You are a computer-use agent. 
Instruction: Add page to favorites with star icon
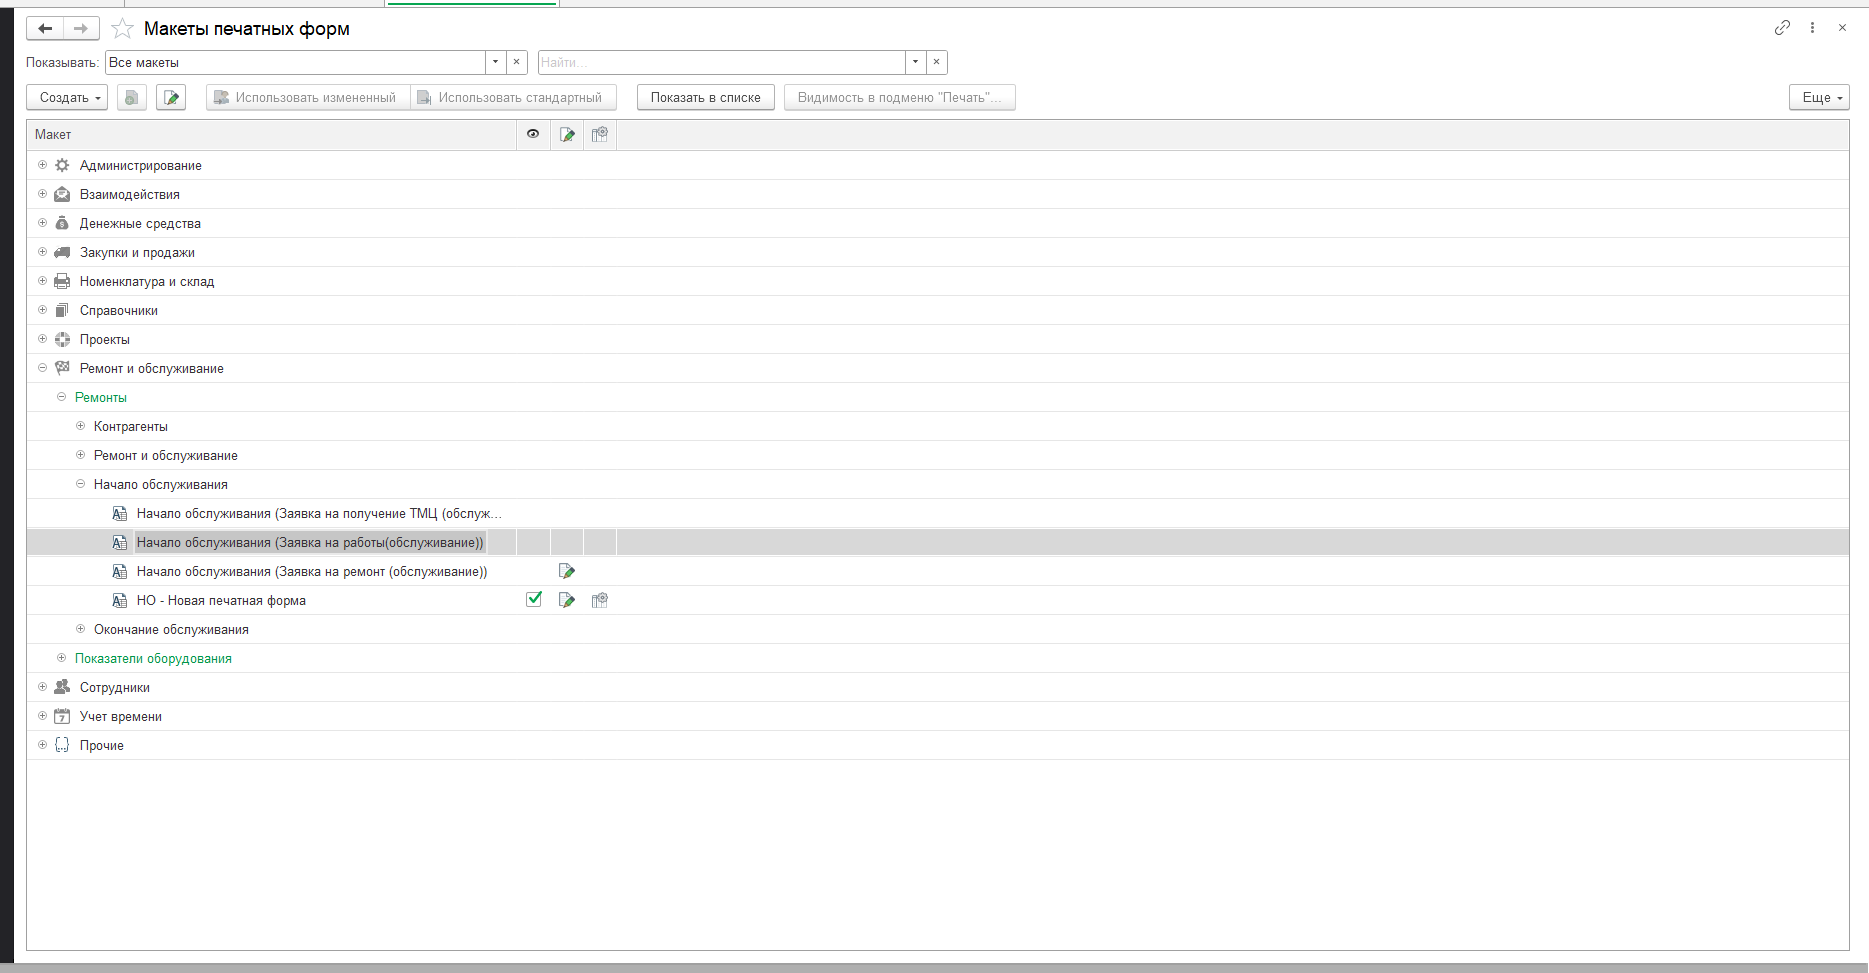coord(122,29)
